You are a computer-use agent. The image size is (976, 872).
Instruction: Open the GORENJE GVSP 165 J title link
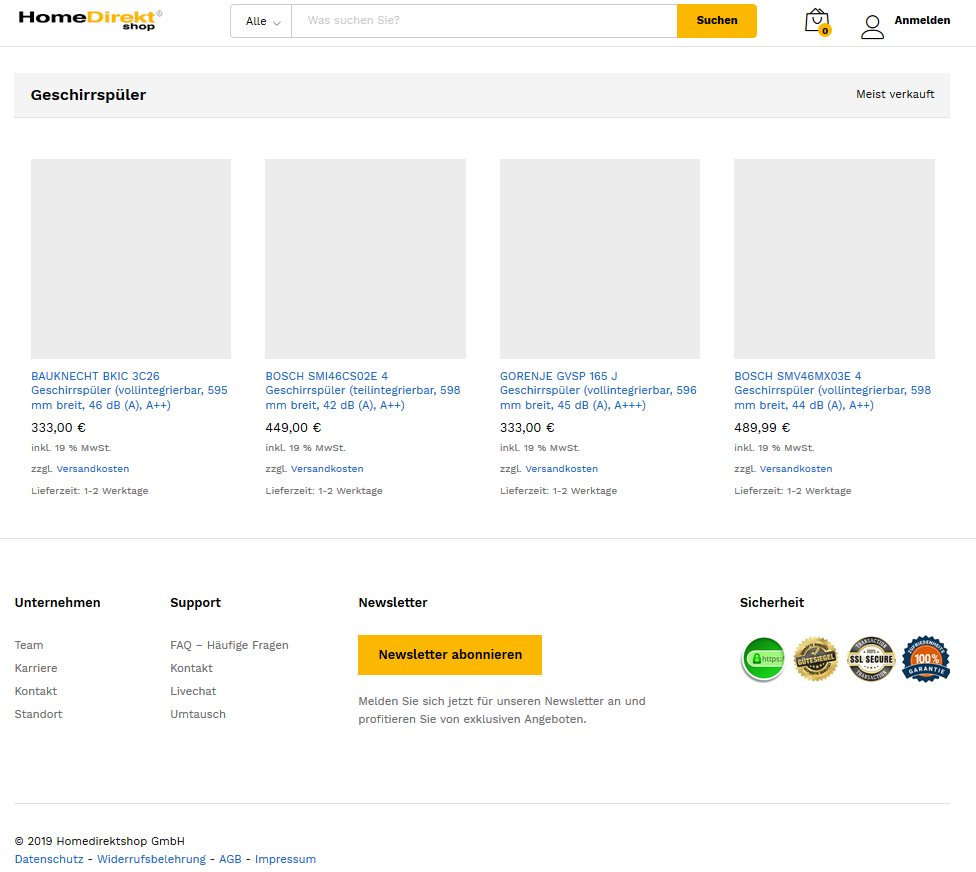[598, 391]
